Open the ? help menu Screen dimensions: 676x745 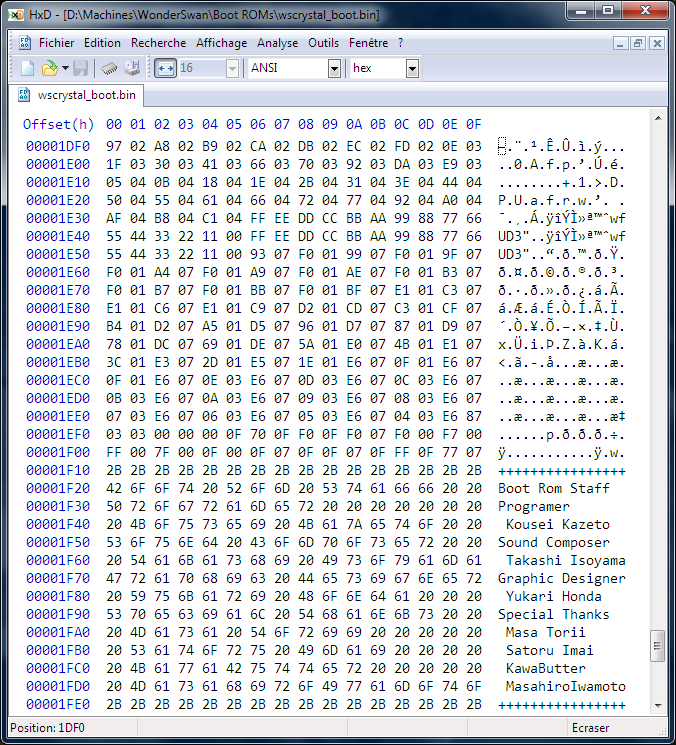click(x=400, y=43)
